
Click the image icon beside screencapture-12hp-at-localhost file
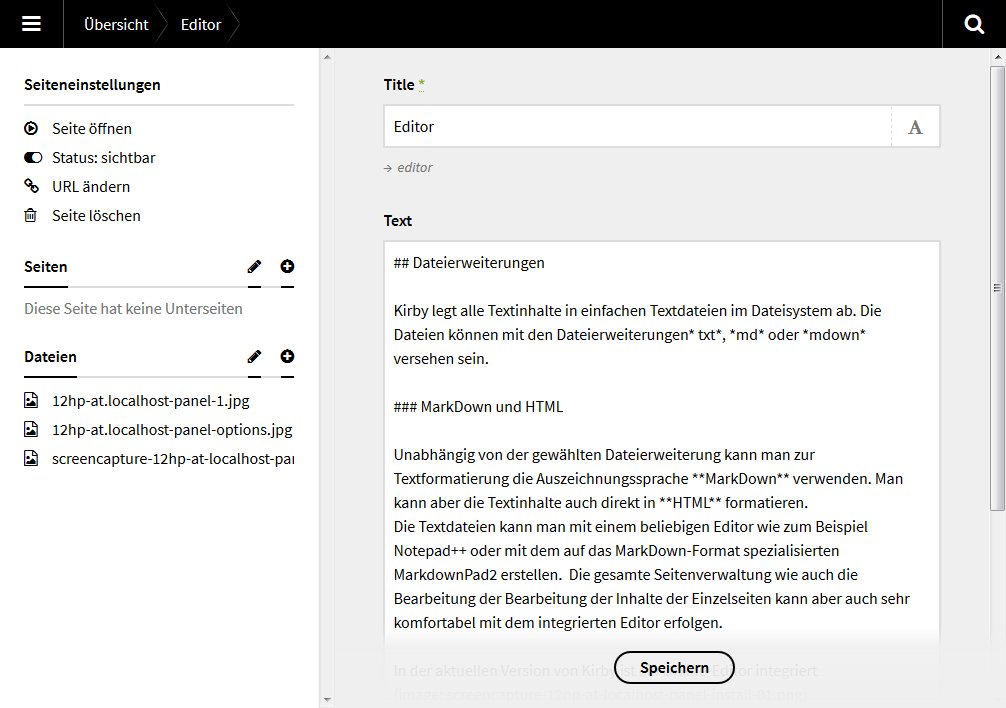click(x=31, y=459)
